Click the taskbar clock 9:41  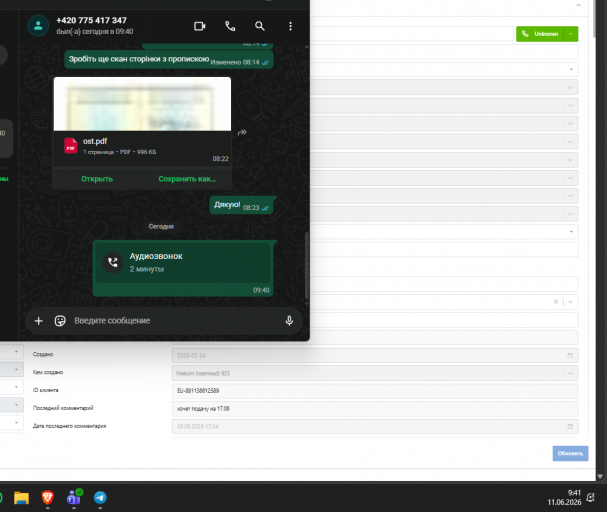point(574,493)
